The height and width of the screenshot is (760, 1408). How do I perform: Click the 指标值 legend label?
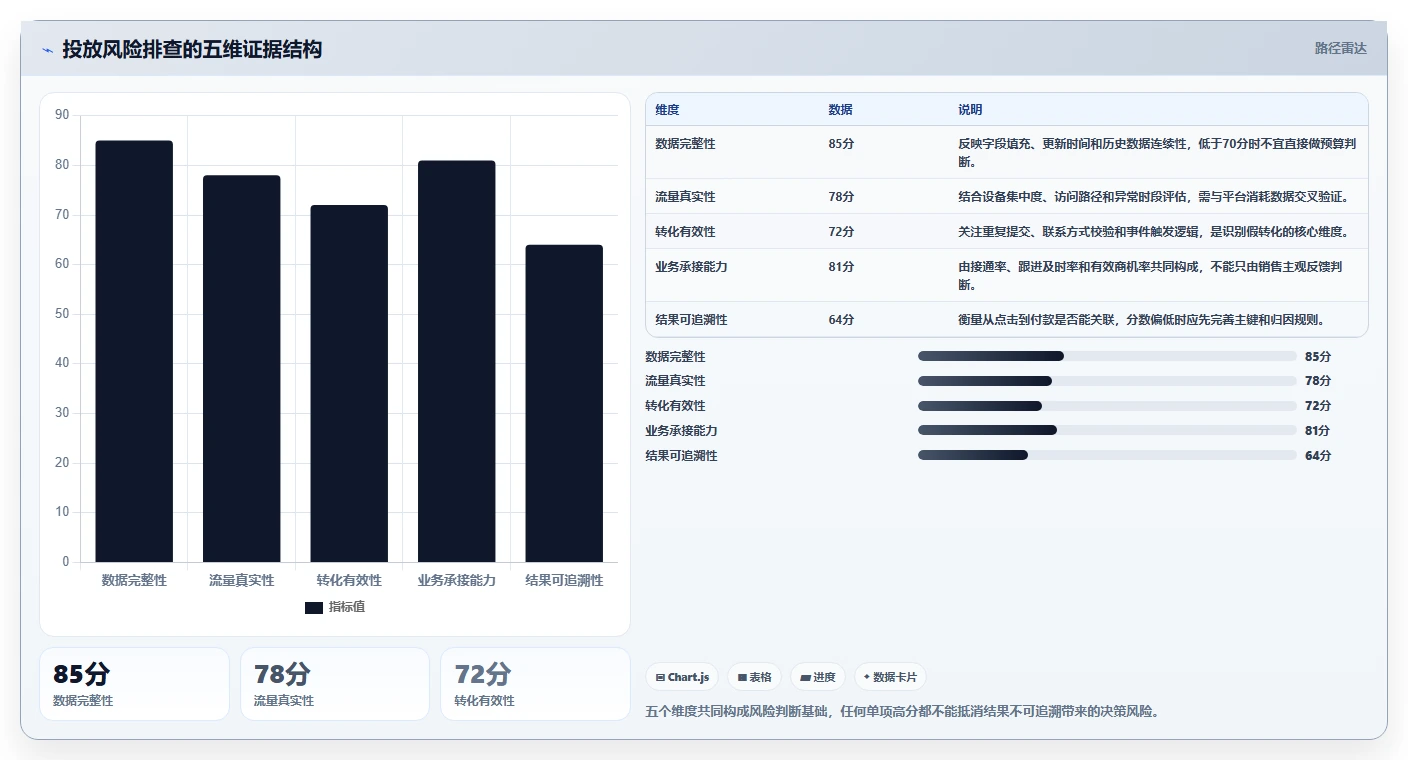point(347,607)
